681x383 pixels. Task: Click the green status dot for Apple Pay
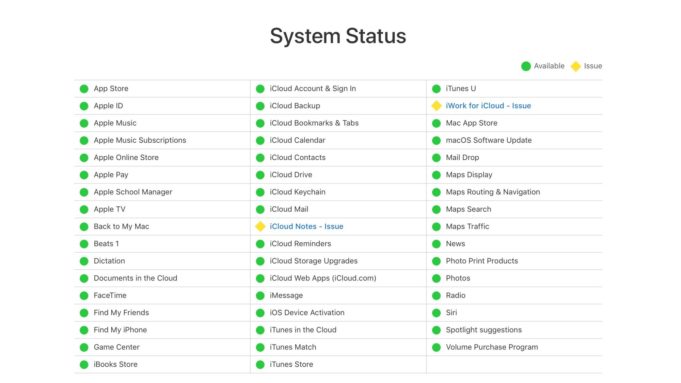tap(84, 175)
